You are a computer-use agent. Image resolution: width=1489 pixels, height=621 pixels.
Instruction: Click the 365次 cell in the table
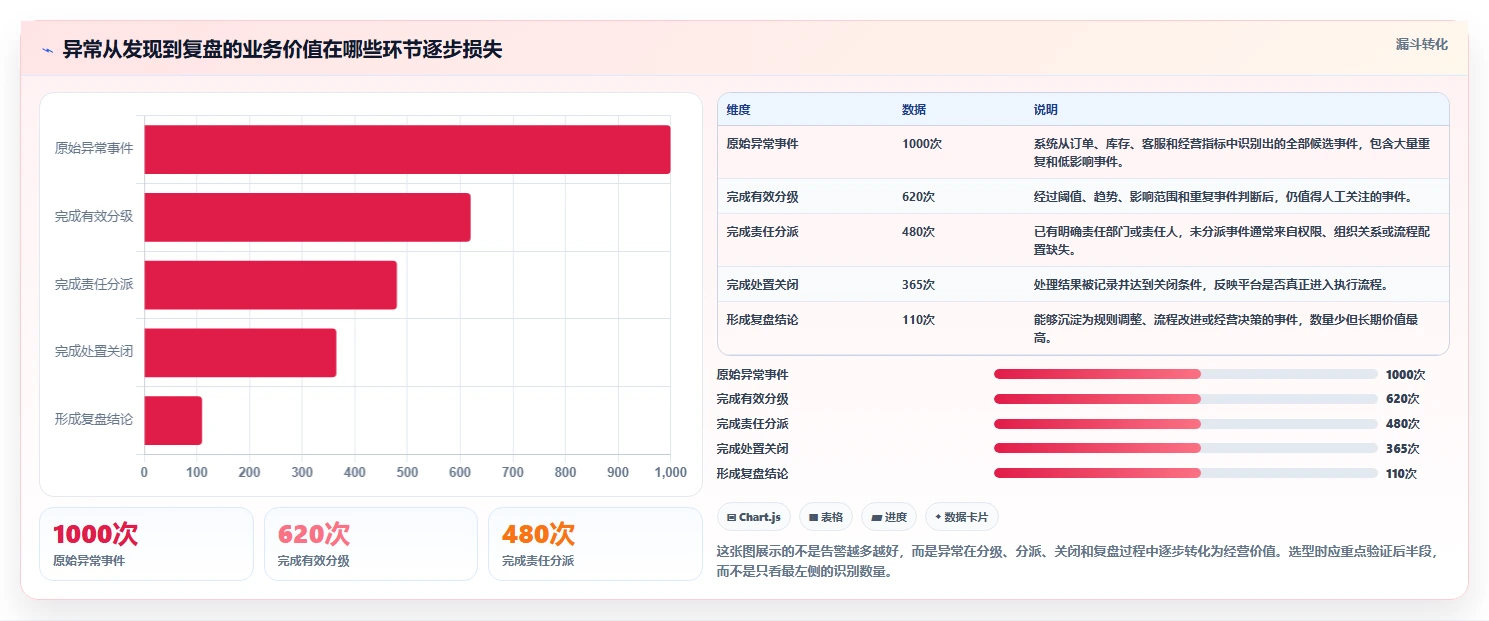point(918,285)
